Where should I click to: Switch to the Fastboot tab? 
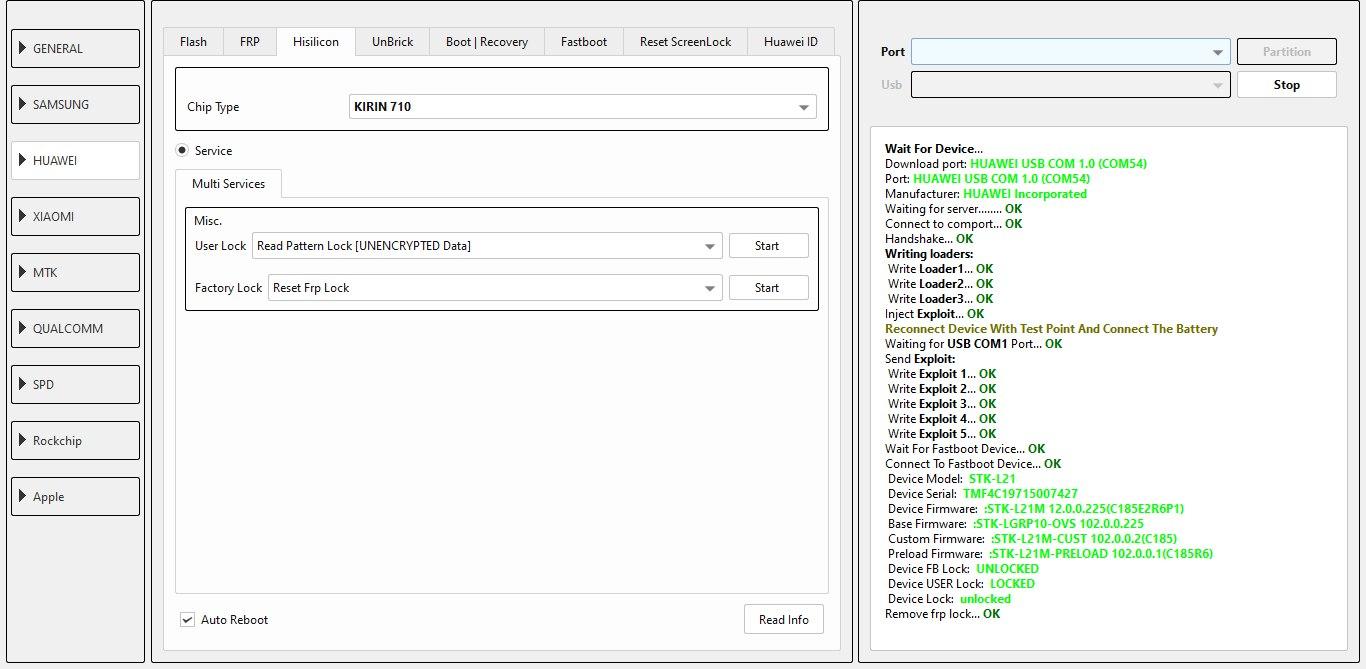pos(584,42)
